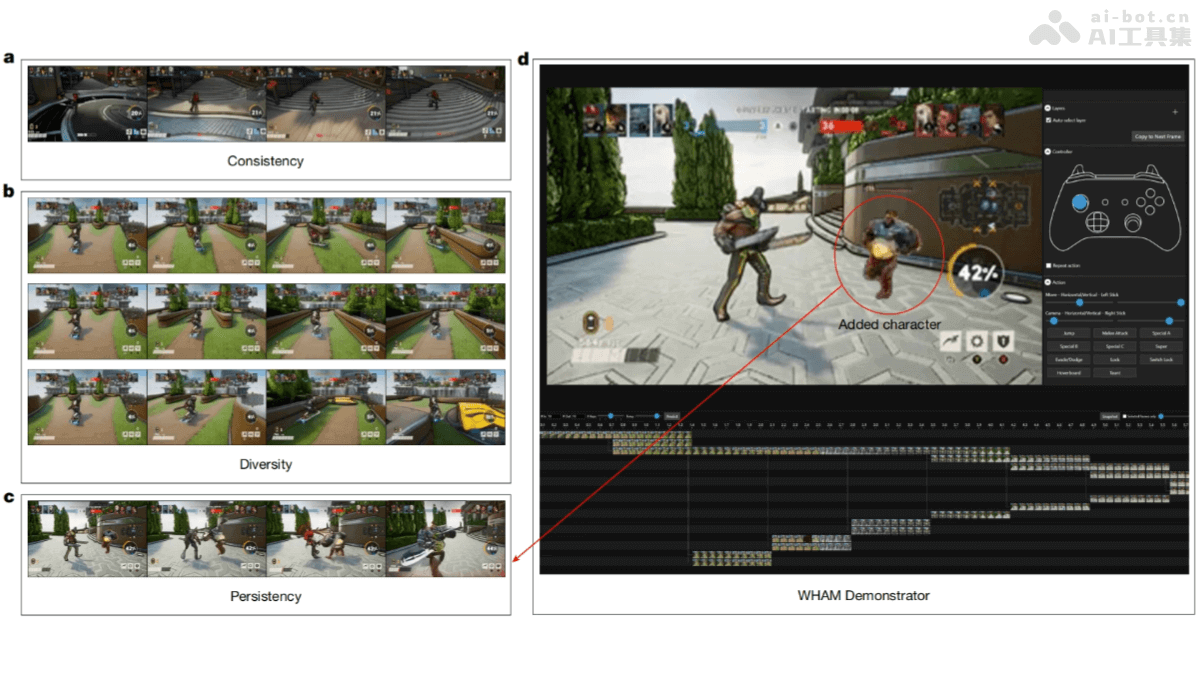This screenshot has width=1200, height=675.
Task: Click the controller face buttons cluster
Action: coord(1150,203)
